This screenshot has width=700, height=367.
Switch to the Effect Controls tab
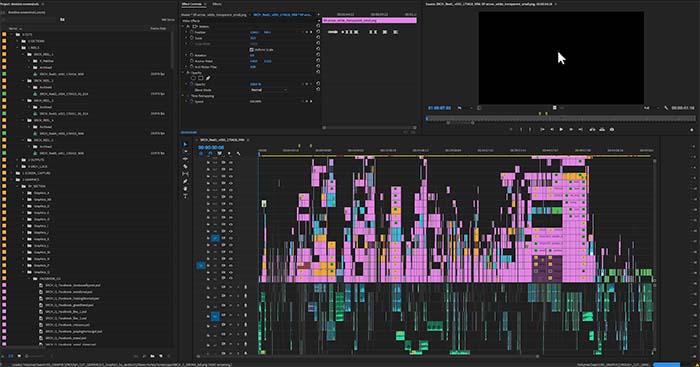(192, 4)
